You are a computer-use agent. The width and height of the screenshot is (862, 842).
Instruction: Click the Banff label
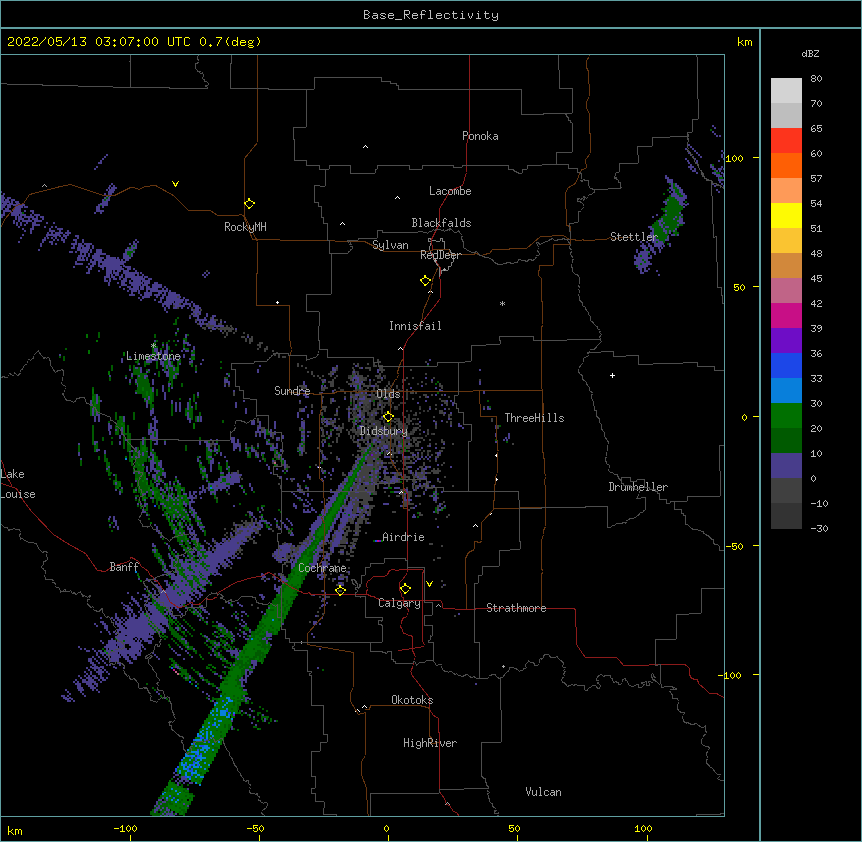point(124,567)
